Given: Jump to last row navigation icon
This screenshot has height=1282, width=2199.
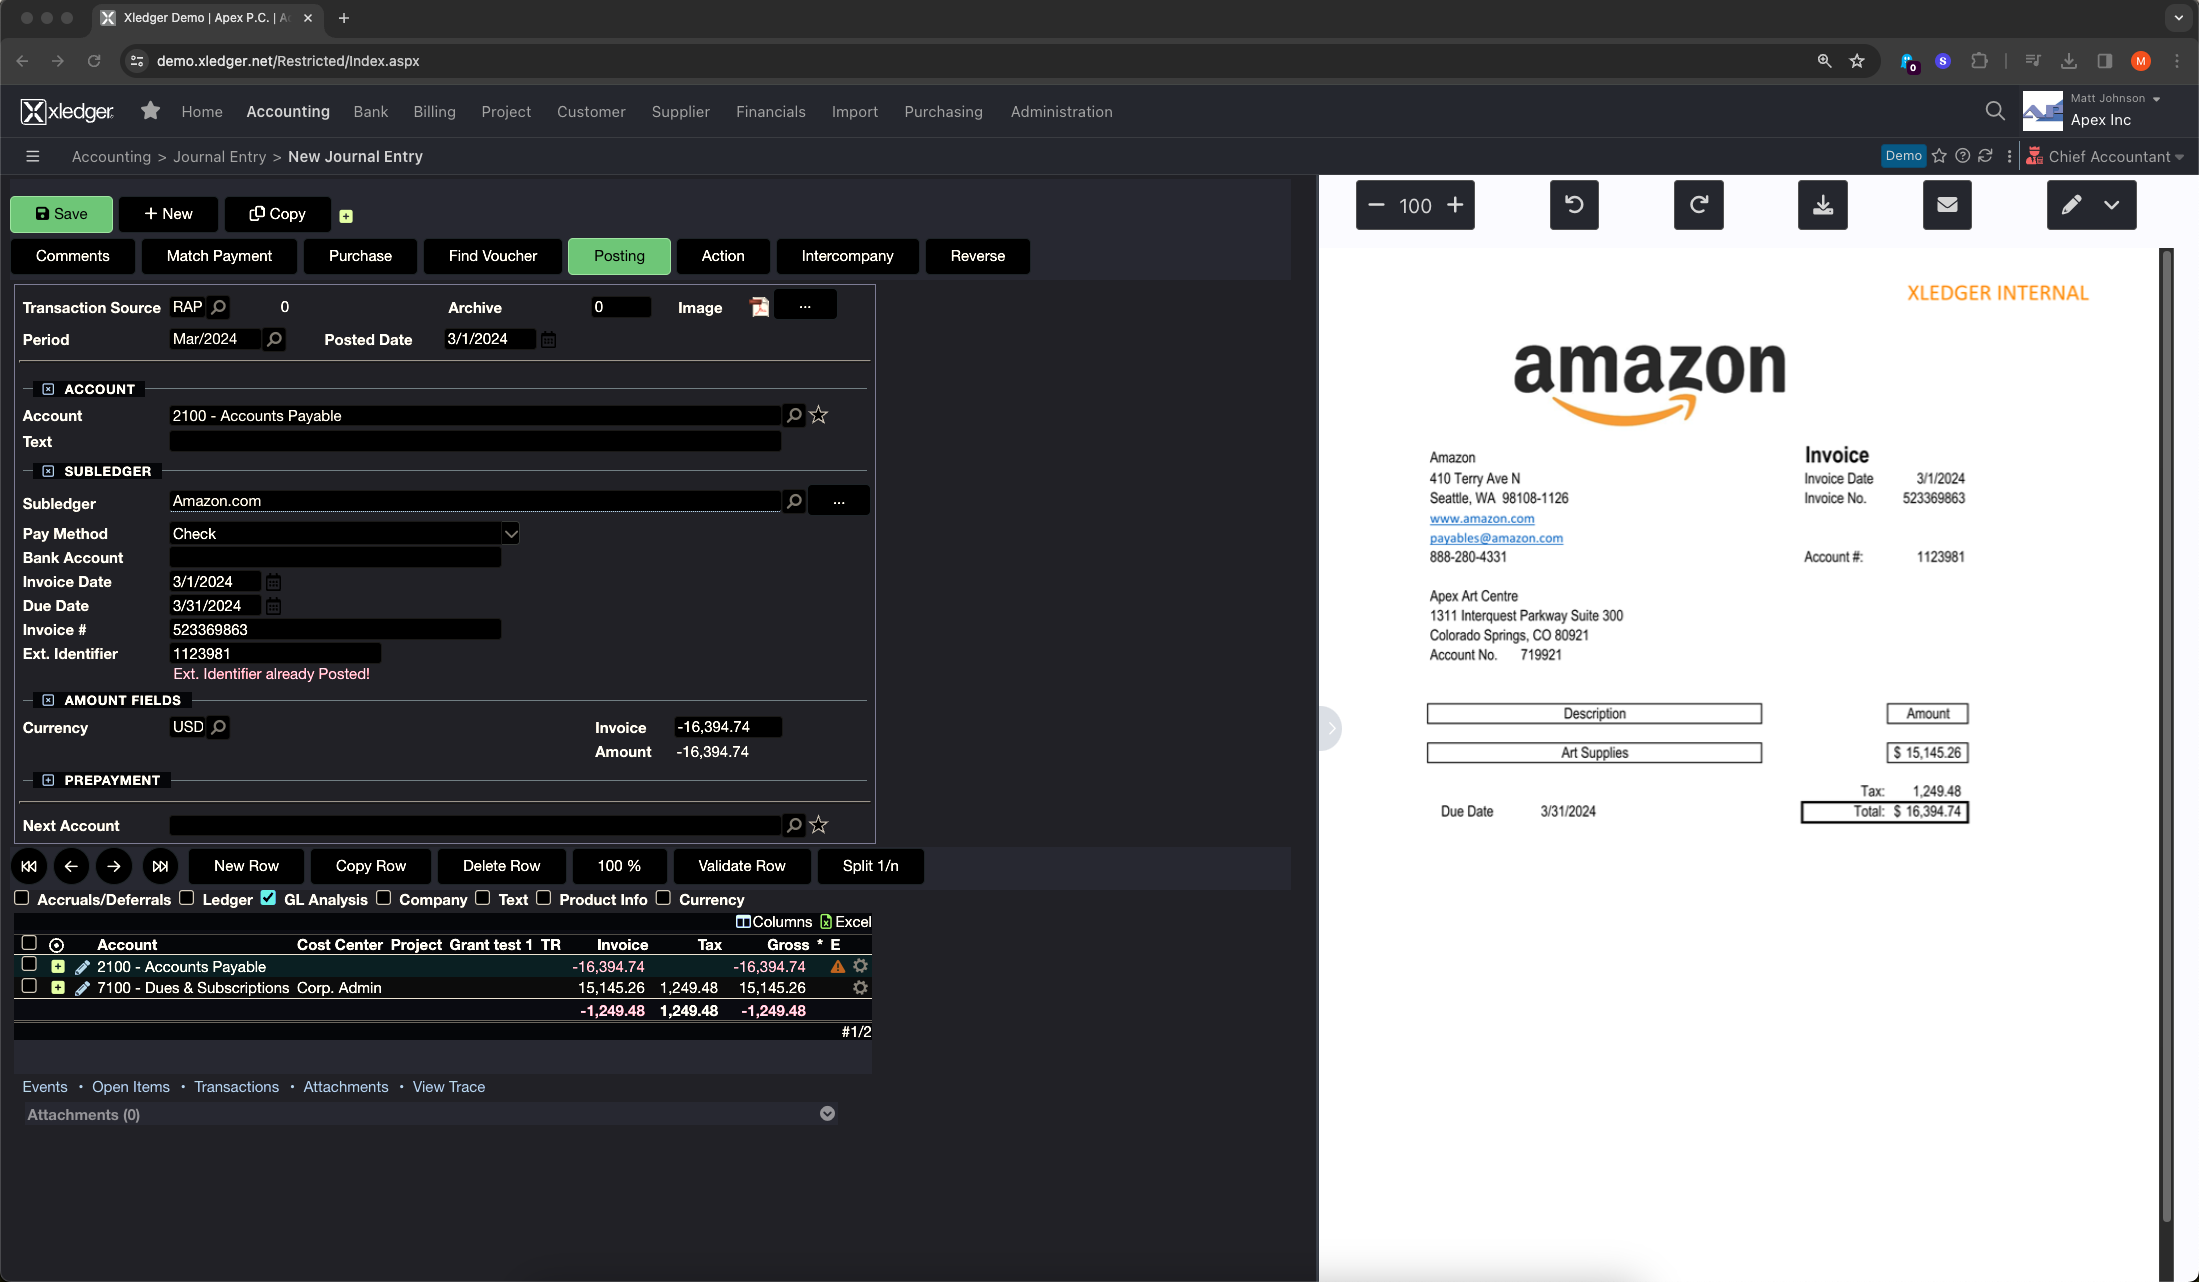Looking at the screenshot, I should tap(160, 866).
